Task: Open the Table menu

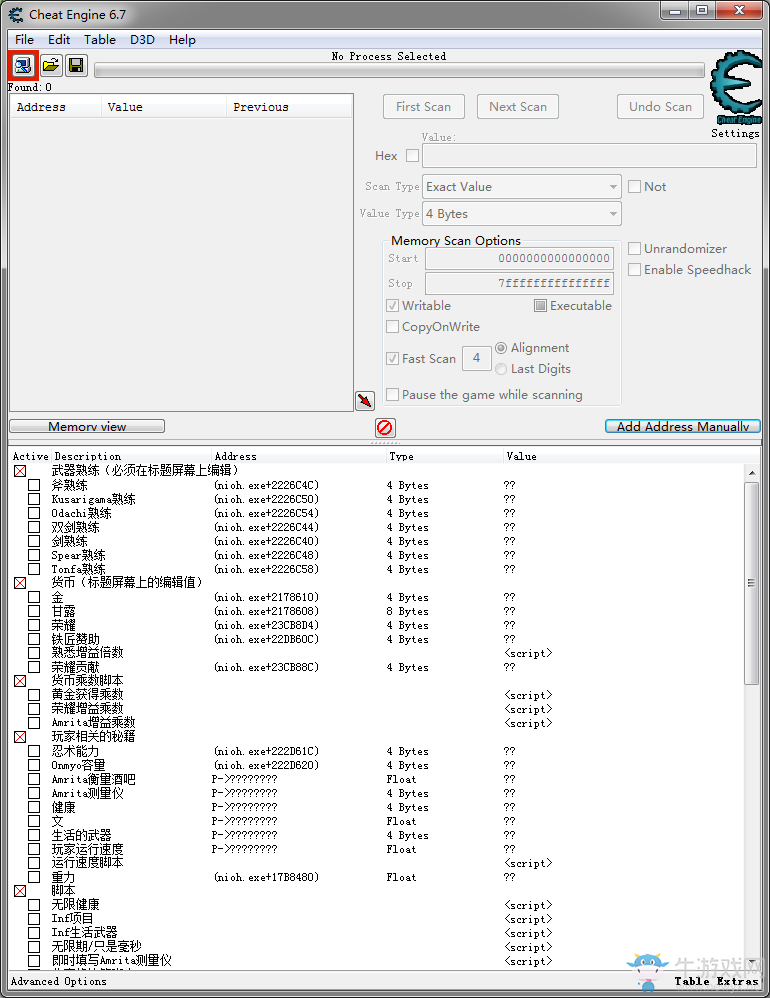Action: 100,39
